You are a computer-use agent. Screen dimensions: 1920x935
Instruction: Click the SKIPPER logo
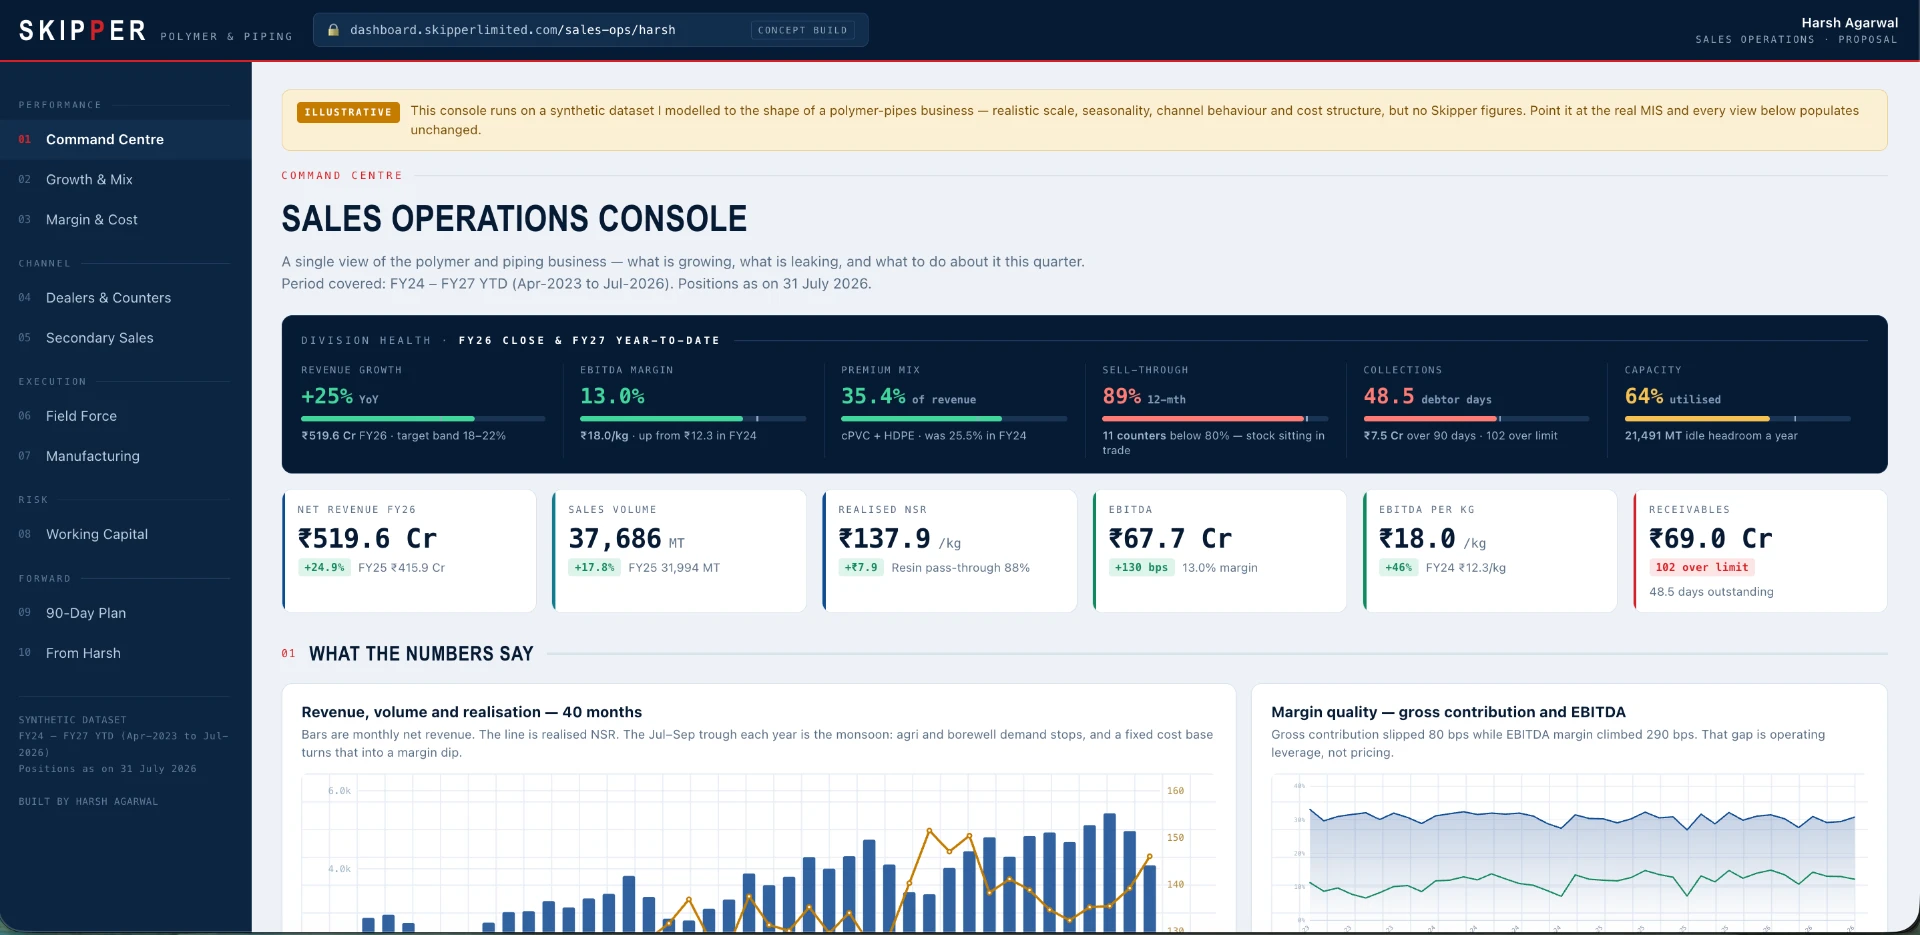pos(83,31)
